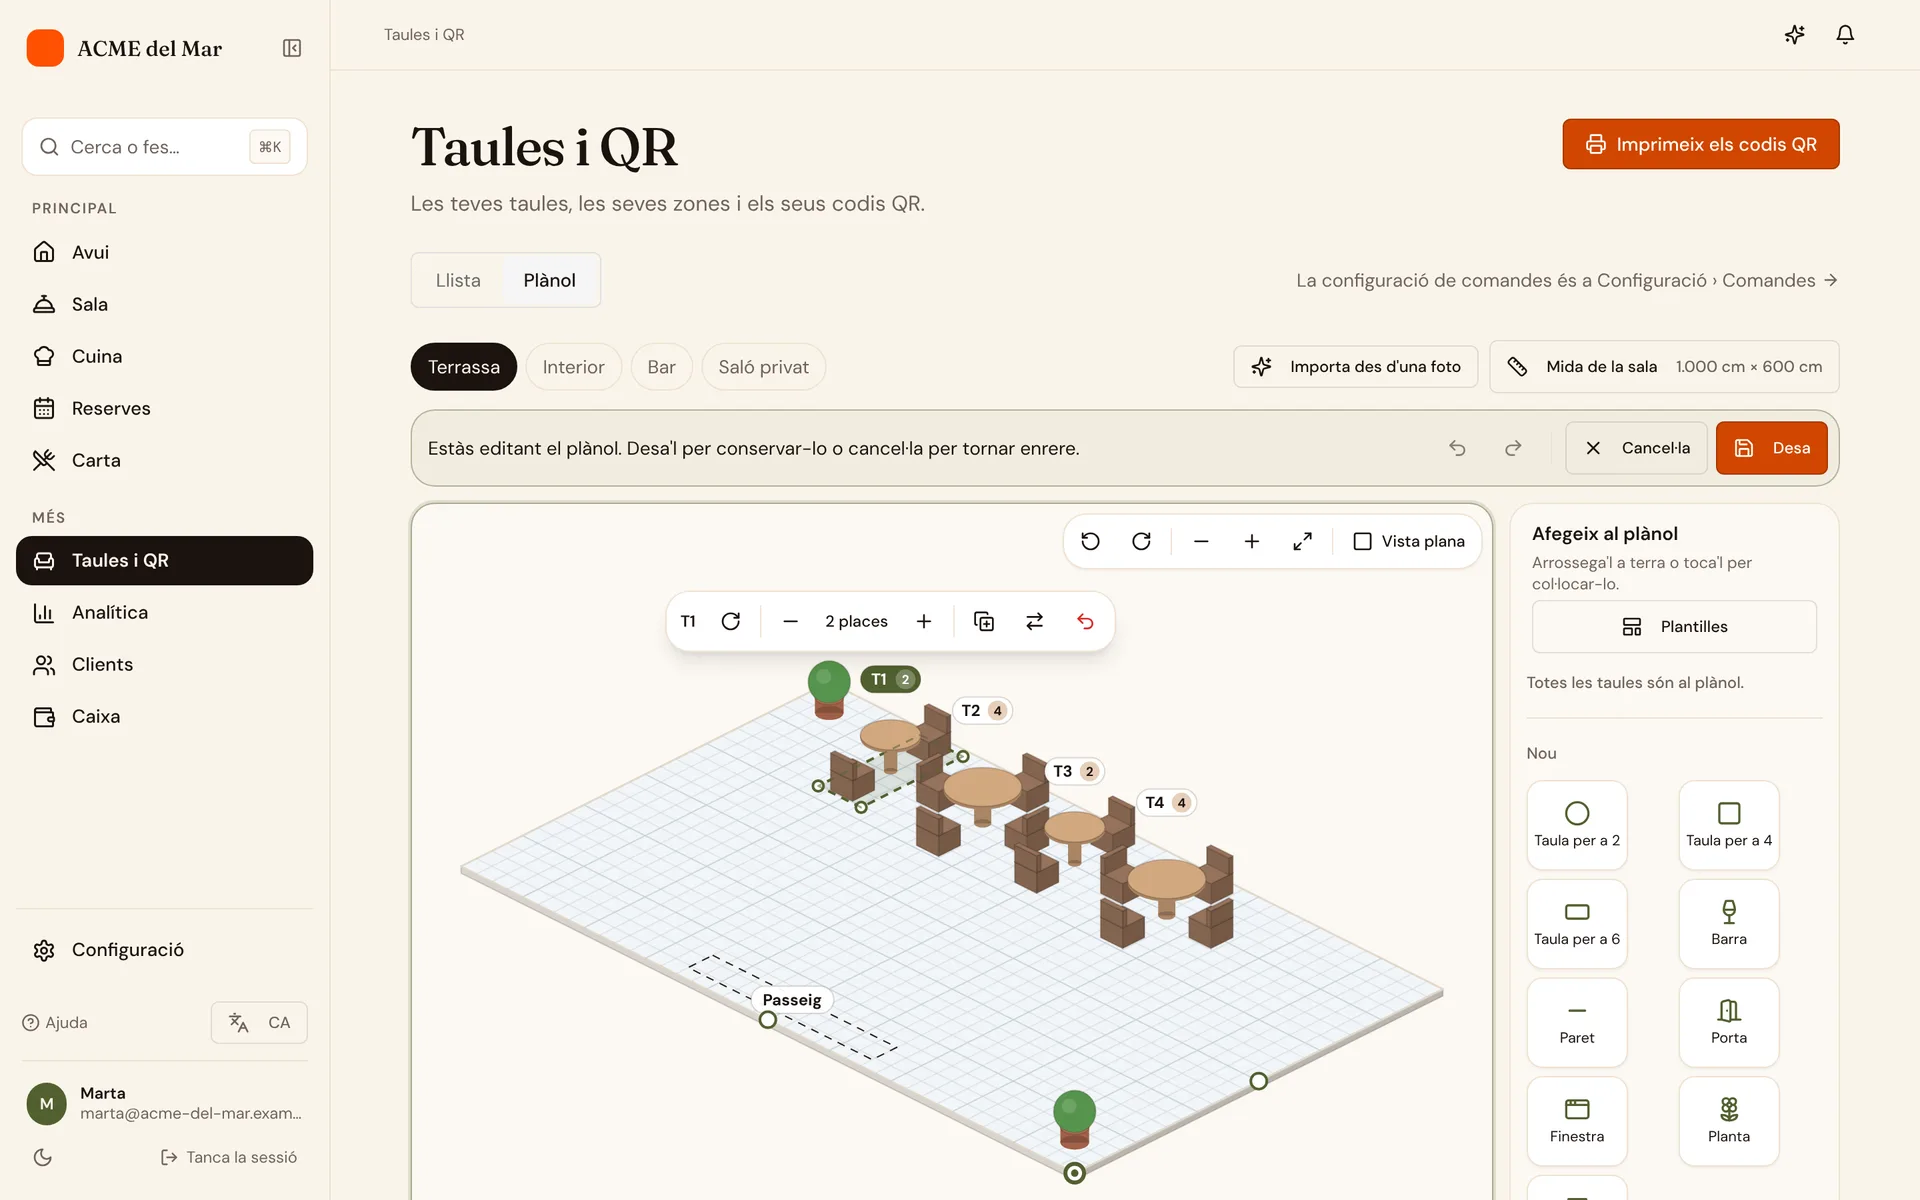The height and width of the screenshot is (1200, 1920).
Task: Select the Interior zone tab
Action: pos(573,367)
